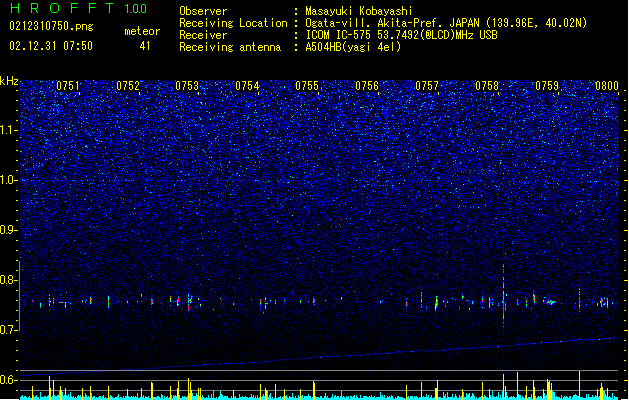Click the 0.8 kHz axis label
This screenshot has height=400, width=629.
point(9,280)
